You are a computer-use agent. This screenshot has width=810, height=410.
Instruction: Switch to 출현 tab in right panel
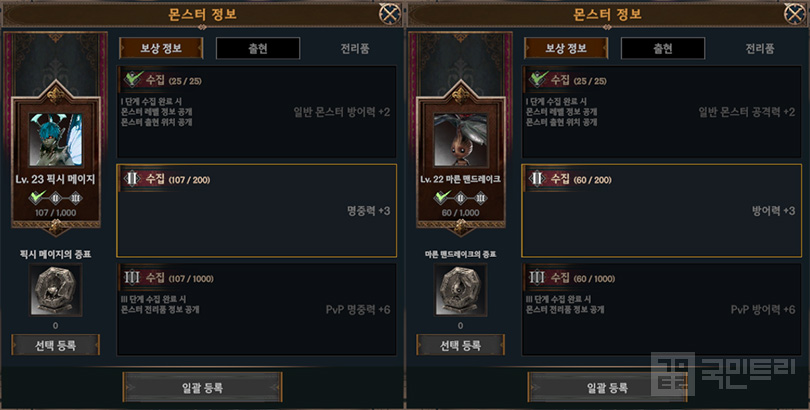pyautogui.click(x=663, y=48)
